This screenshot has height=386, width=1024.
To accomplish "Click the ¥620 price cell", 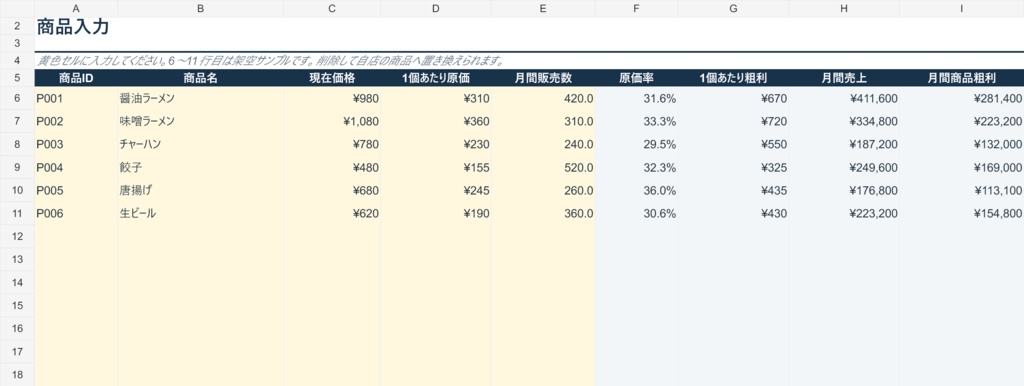I will 332,214.
